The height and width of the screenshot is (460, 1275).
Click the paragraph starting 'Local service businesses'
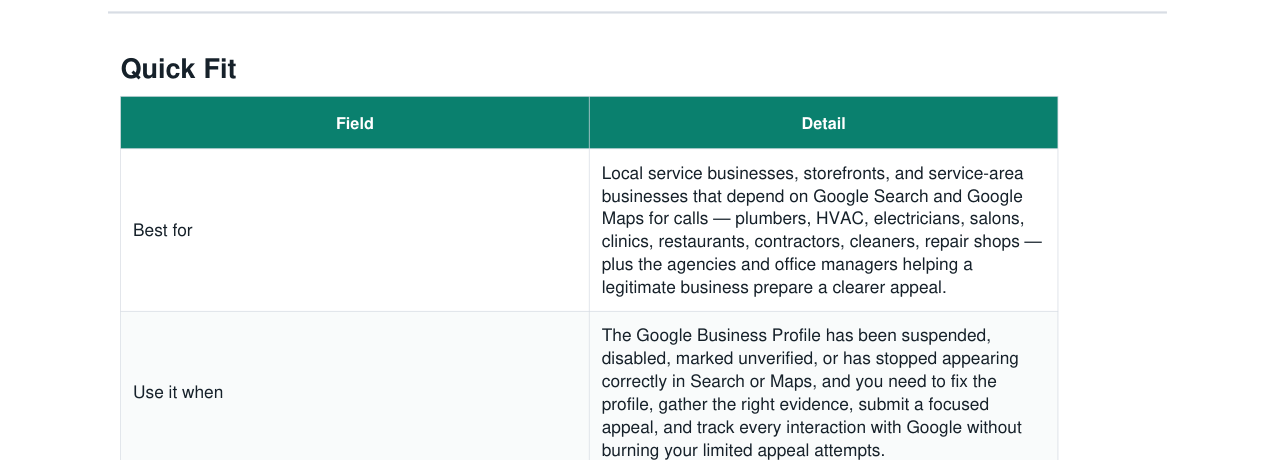822,230
